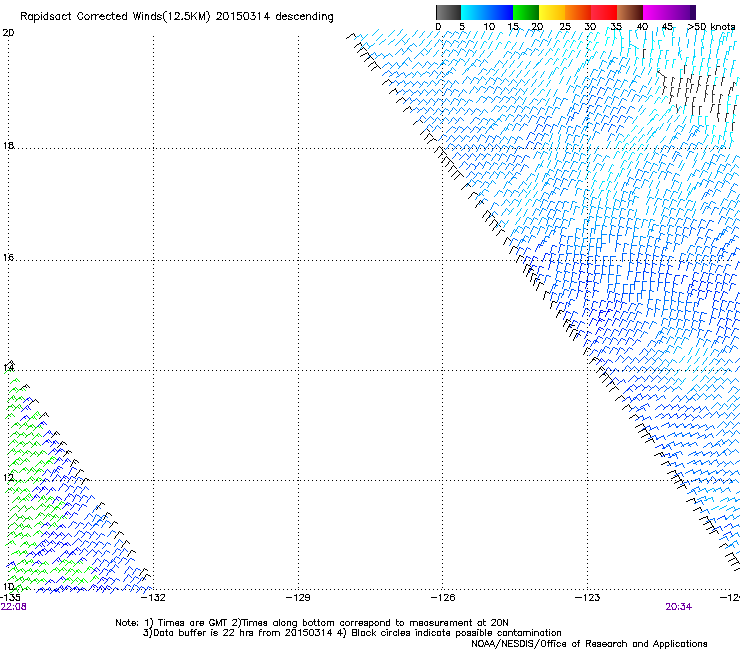Viewport: 740px width, 650px height.
Task: Click the -135 longitude axis label
Action: point(10,598)
